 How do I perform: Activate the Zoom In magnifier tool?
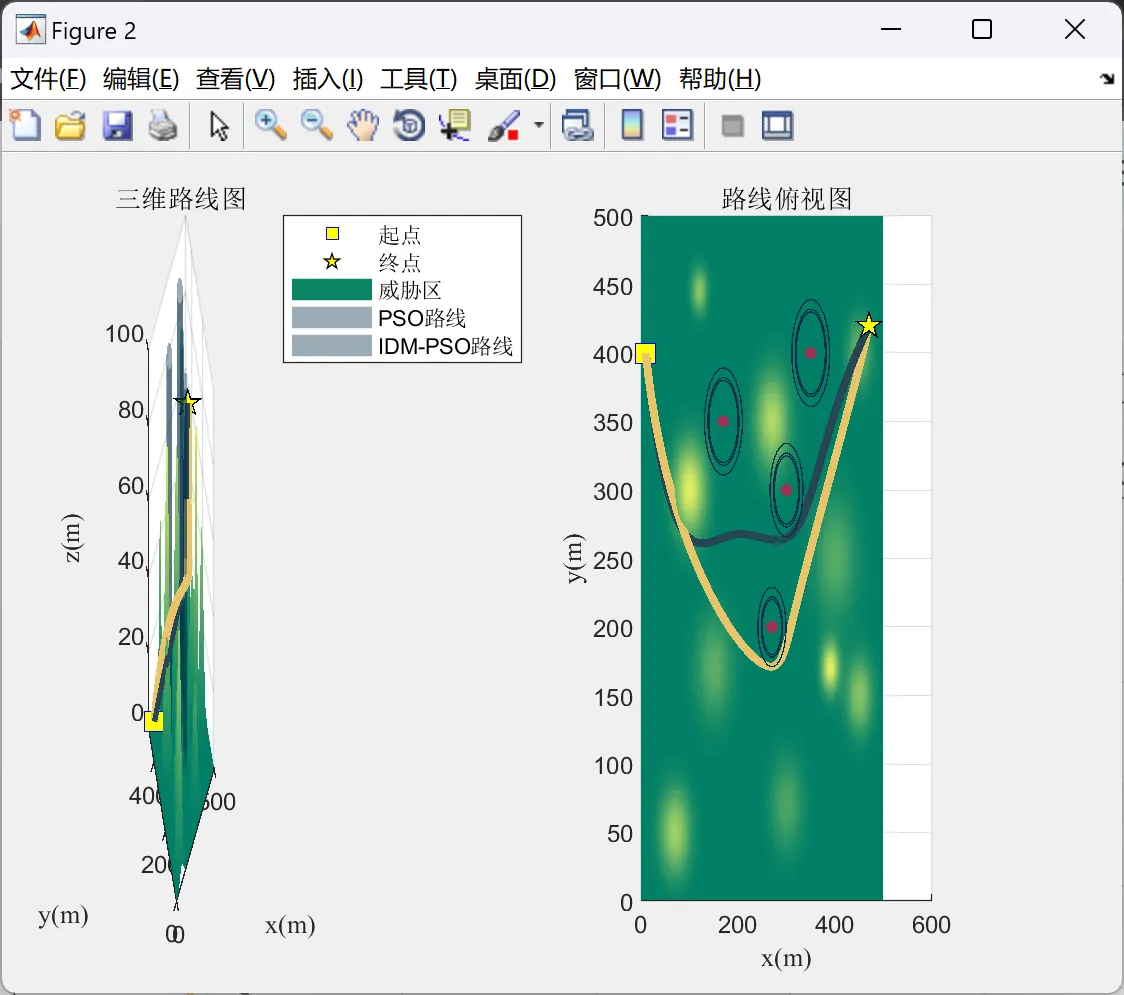(x=270, y=125)
